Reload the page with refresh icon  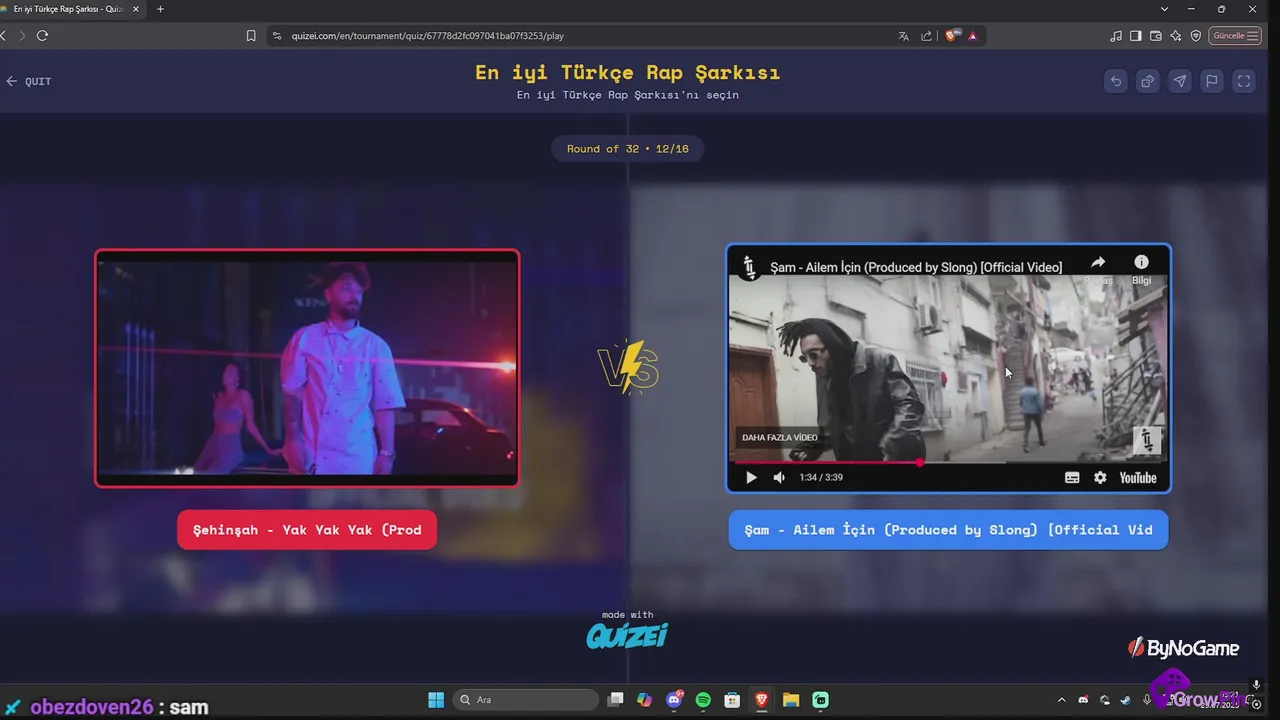(42, 35)
